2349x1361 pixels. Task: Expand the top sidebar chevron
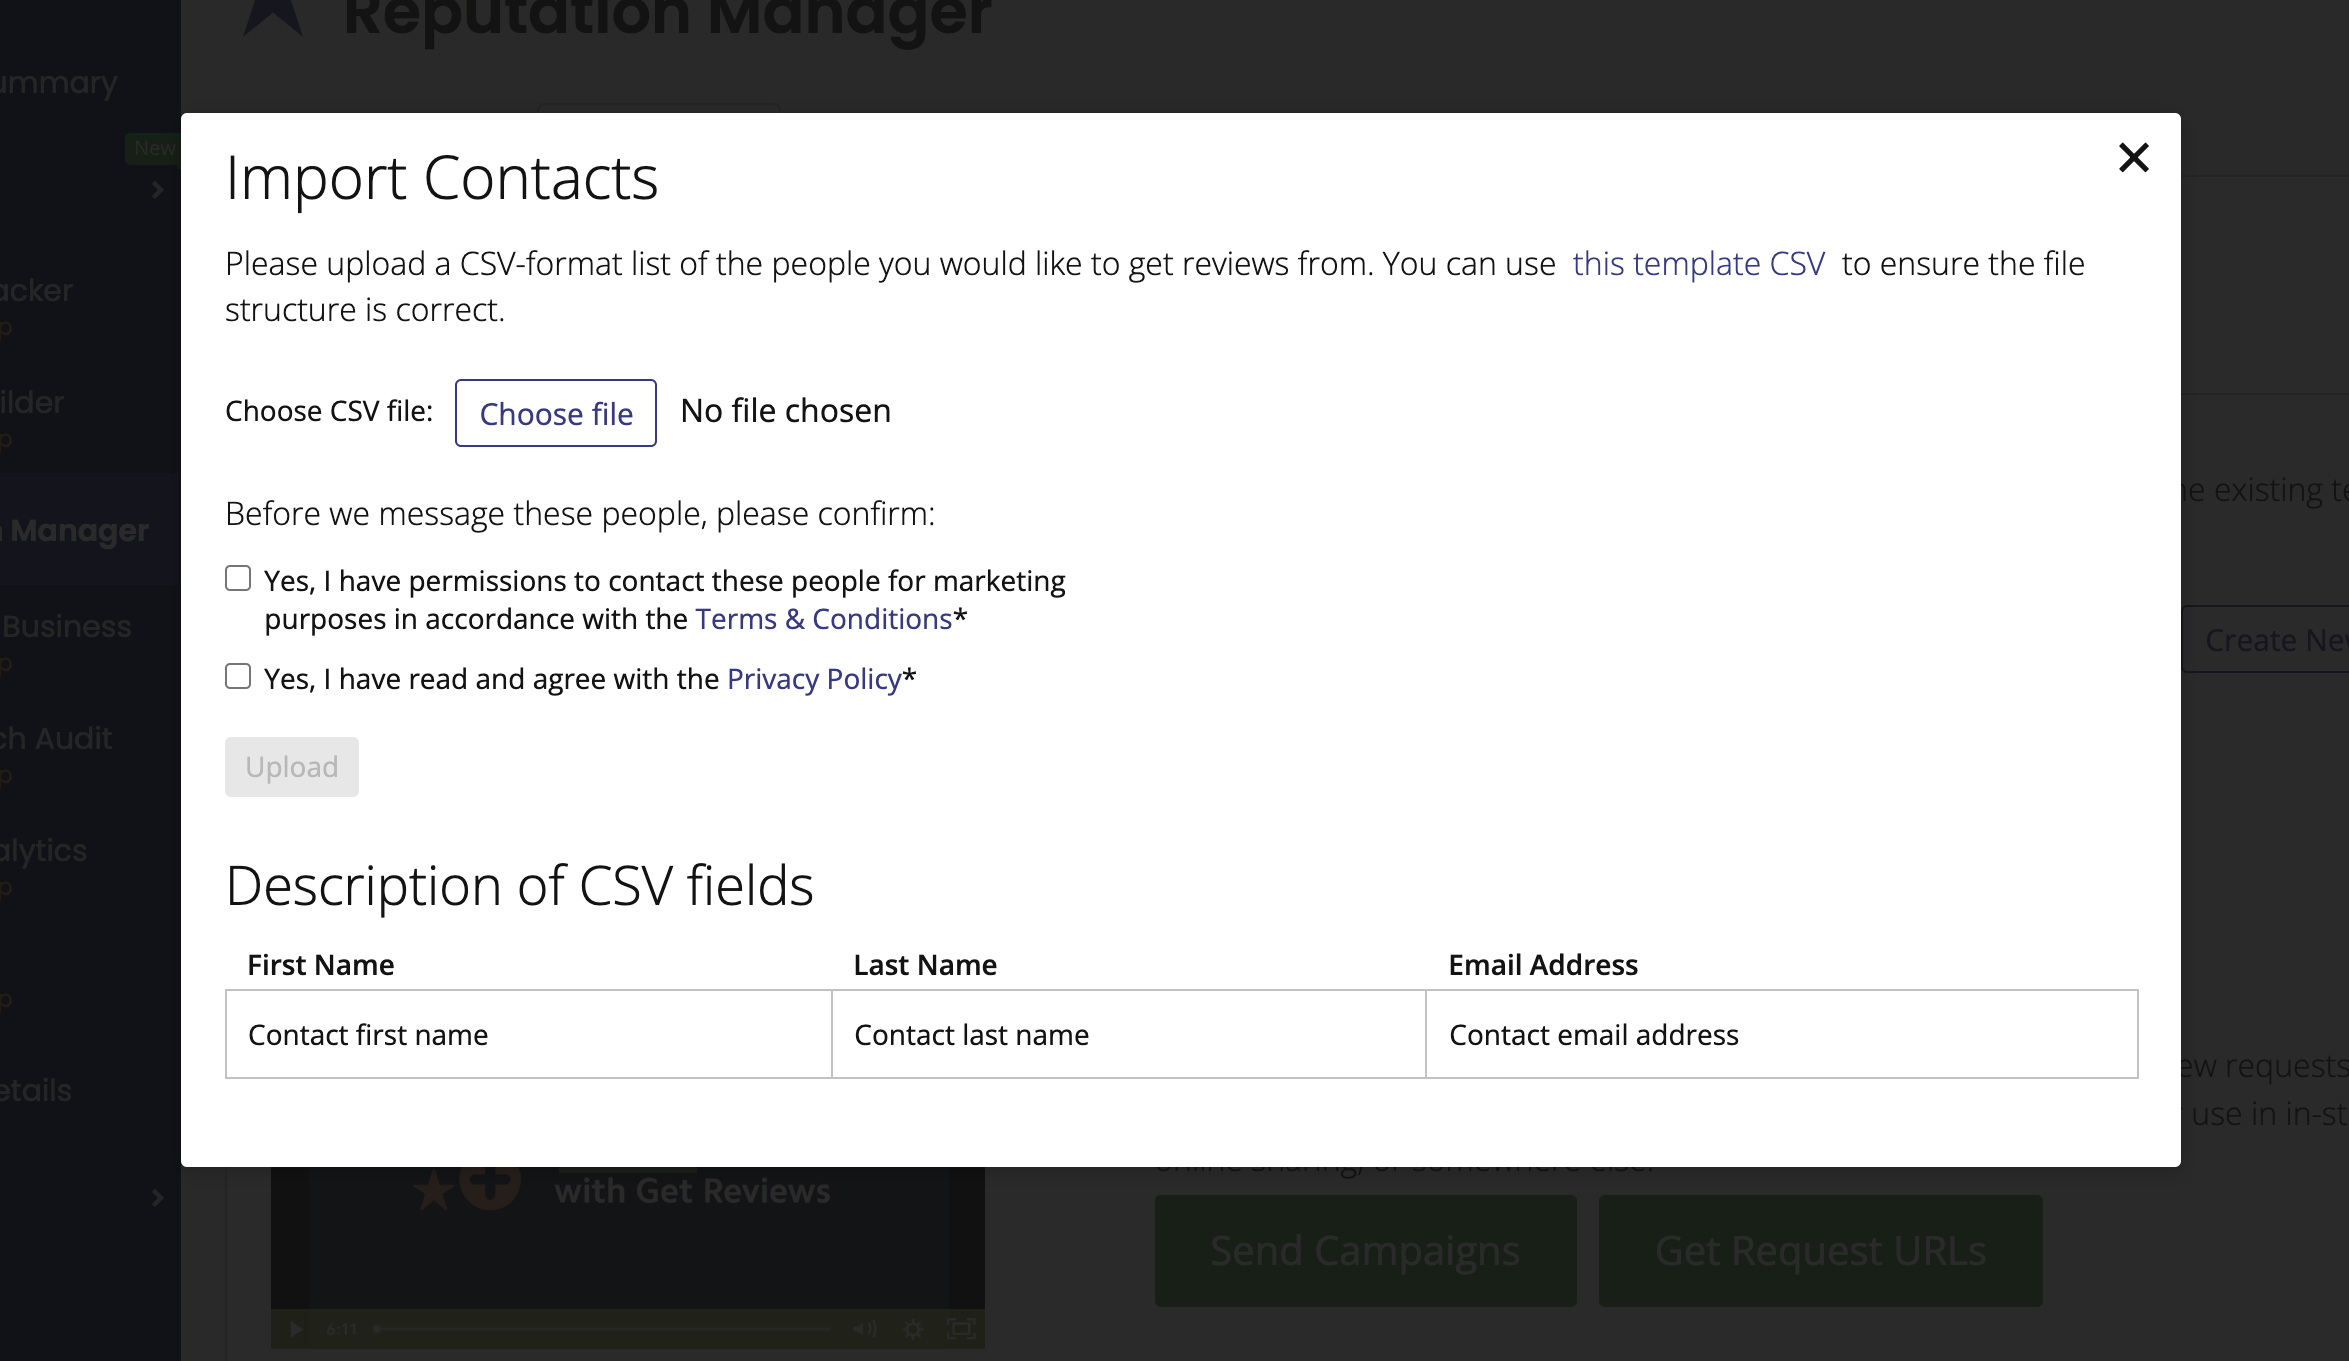pyautogui.click(x=158, y=189)
